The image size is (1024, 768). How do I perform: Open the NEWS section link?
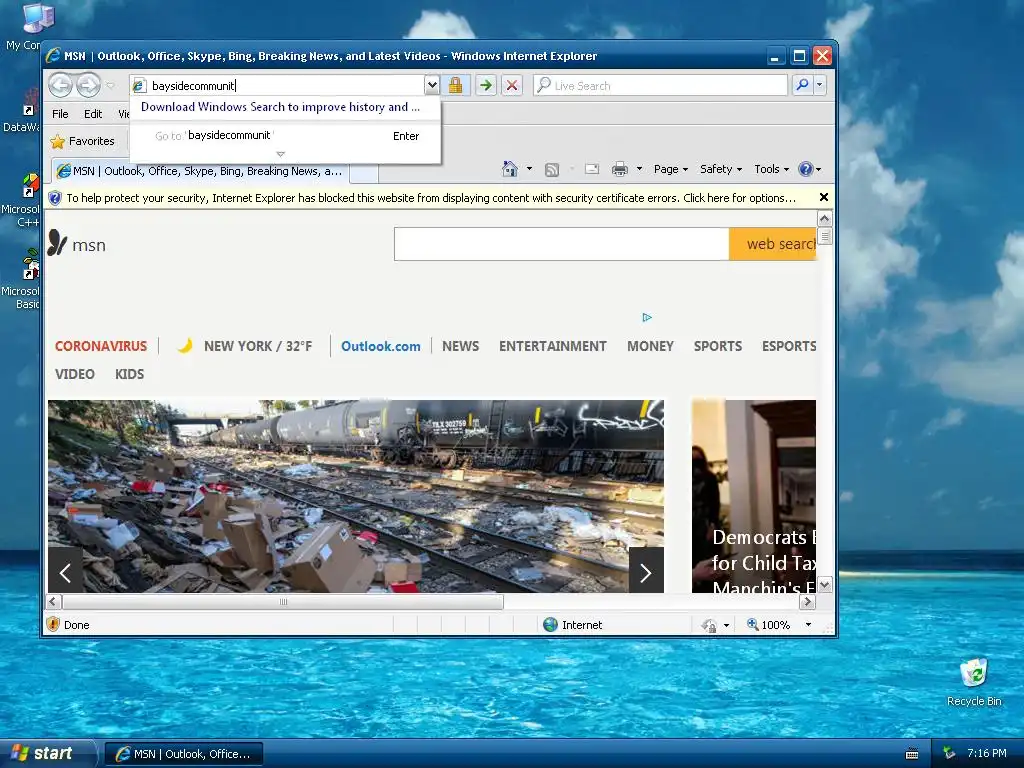(460, 346)
